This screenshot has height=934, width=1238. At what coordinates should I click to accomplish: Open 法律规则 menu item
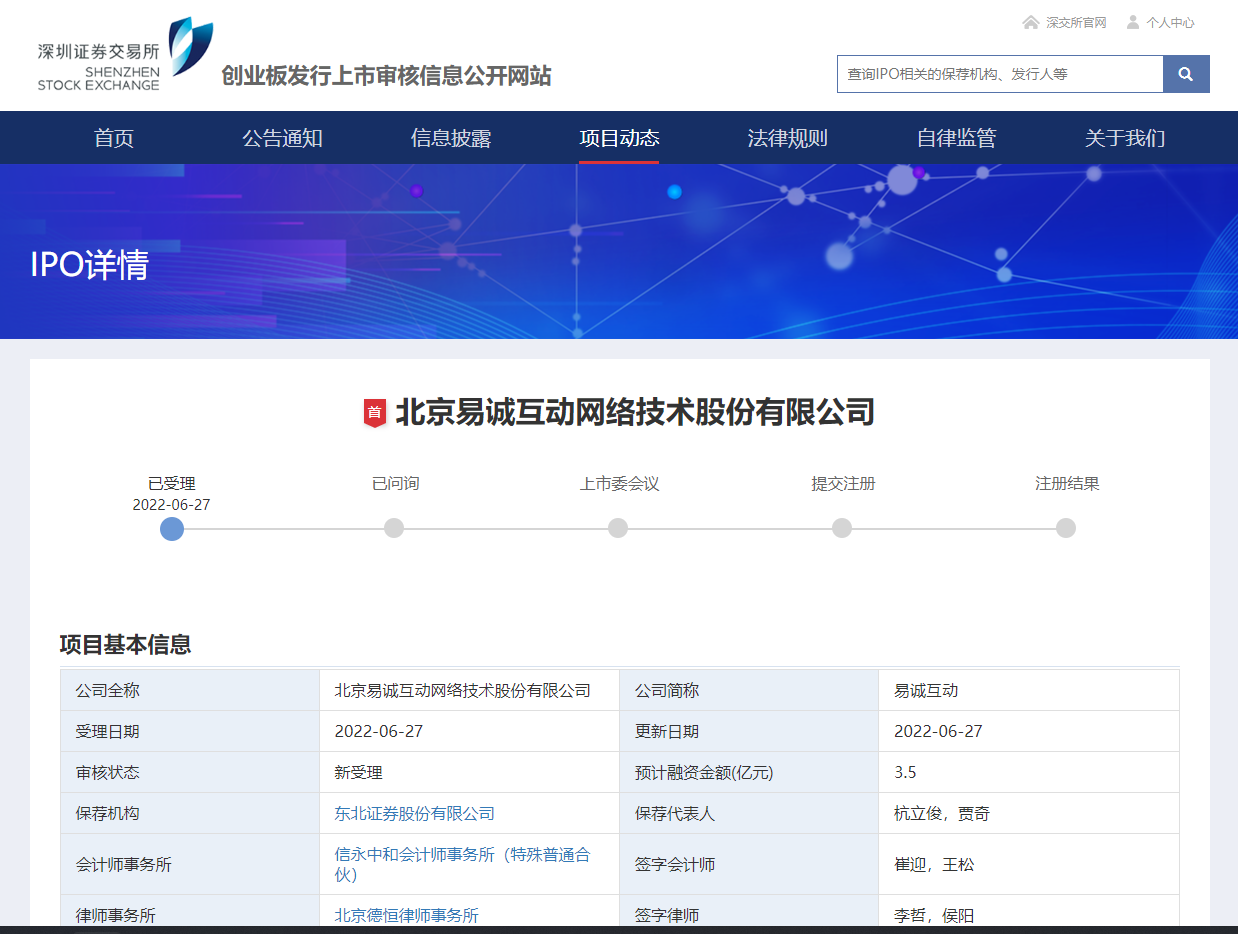[788, 138]
